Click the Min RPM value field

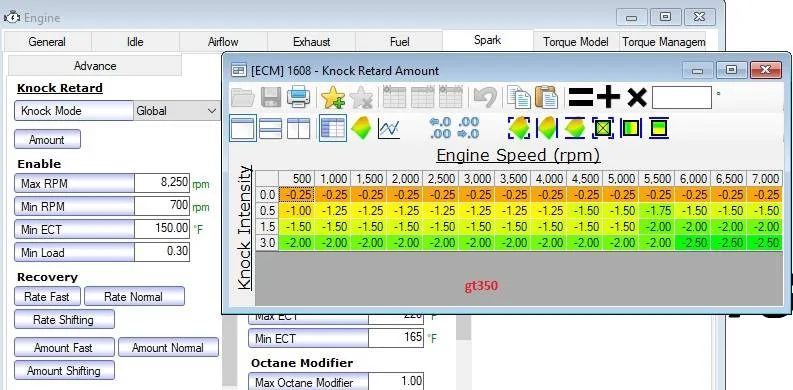(162, 206)
